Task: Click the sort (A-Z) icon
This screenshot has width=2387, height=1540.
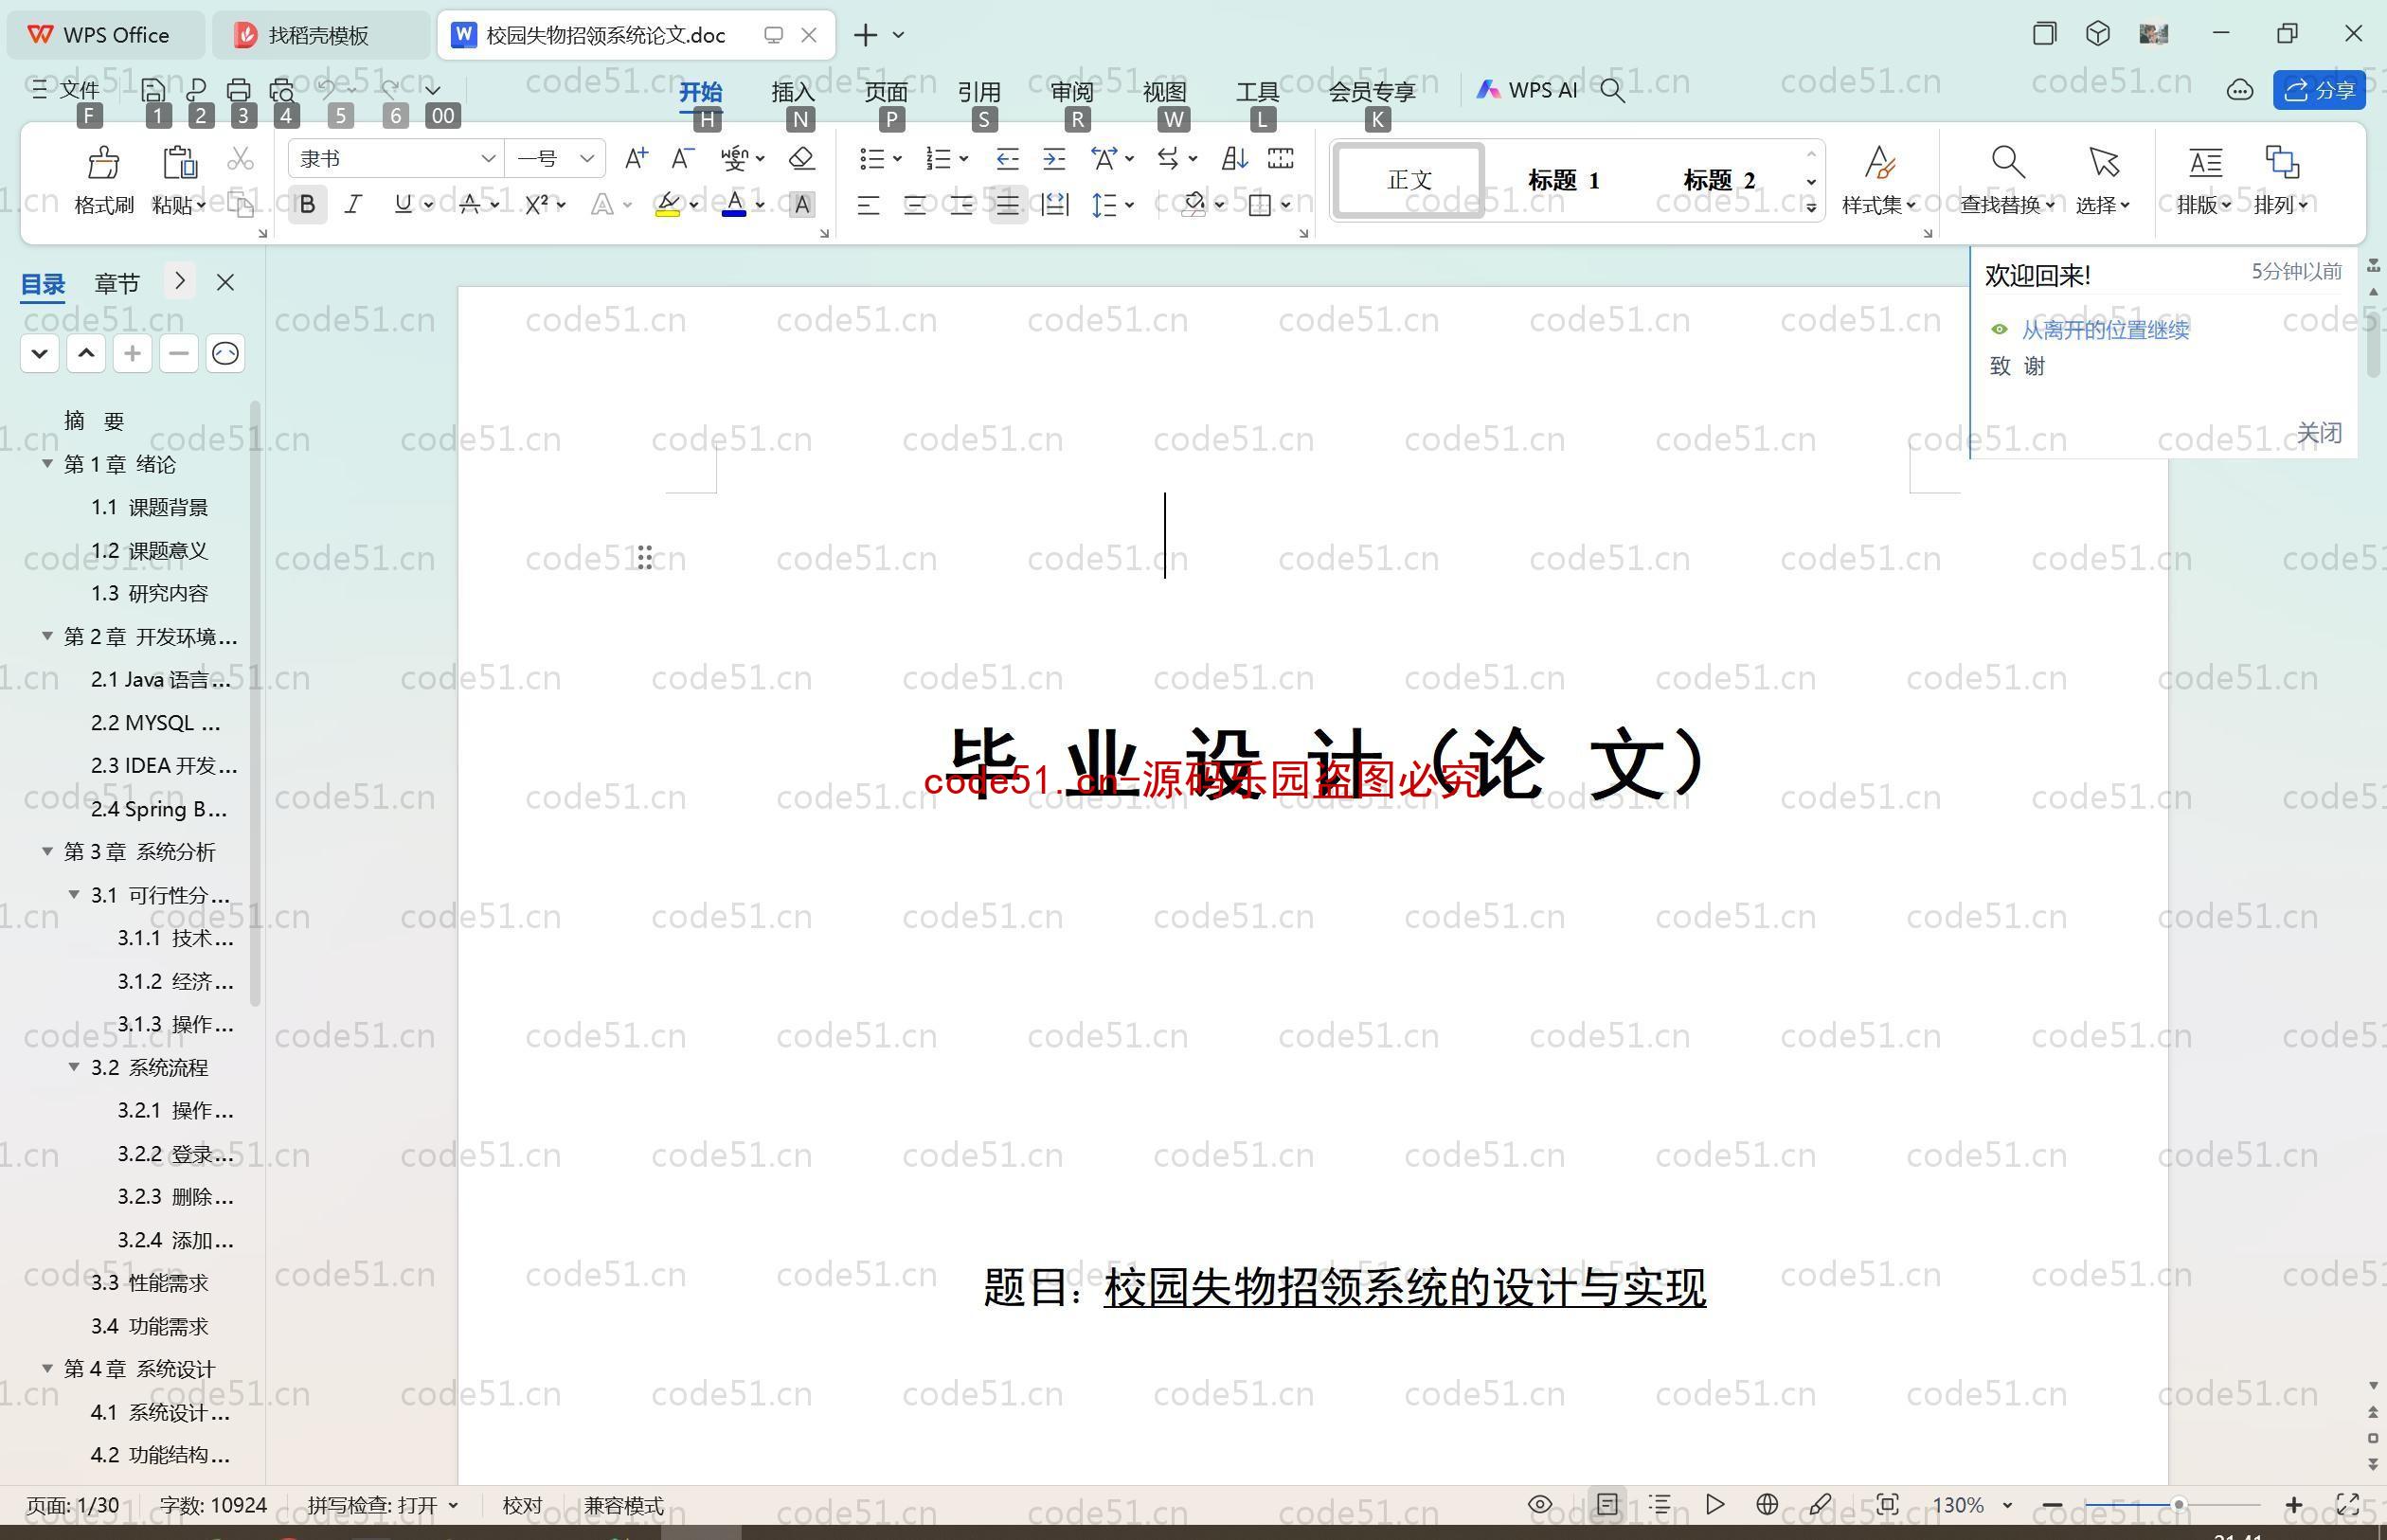Action: (x=1234, y=158)
